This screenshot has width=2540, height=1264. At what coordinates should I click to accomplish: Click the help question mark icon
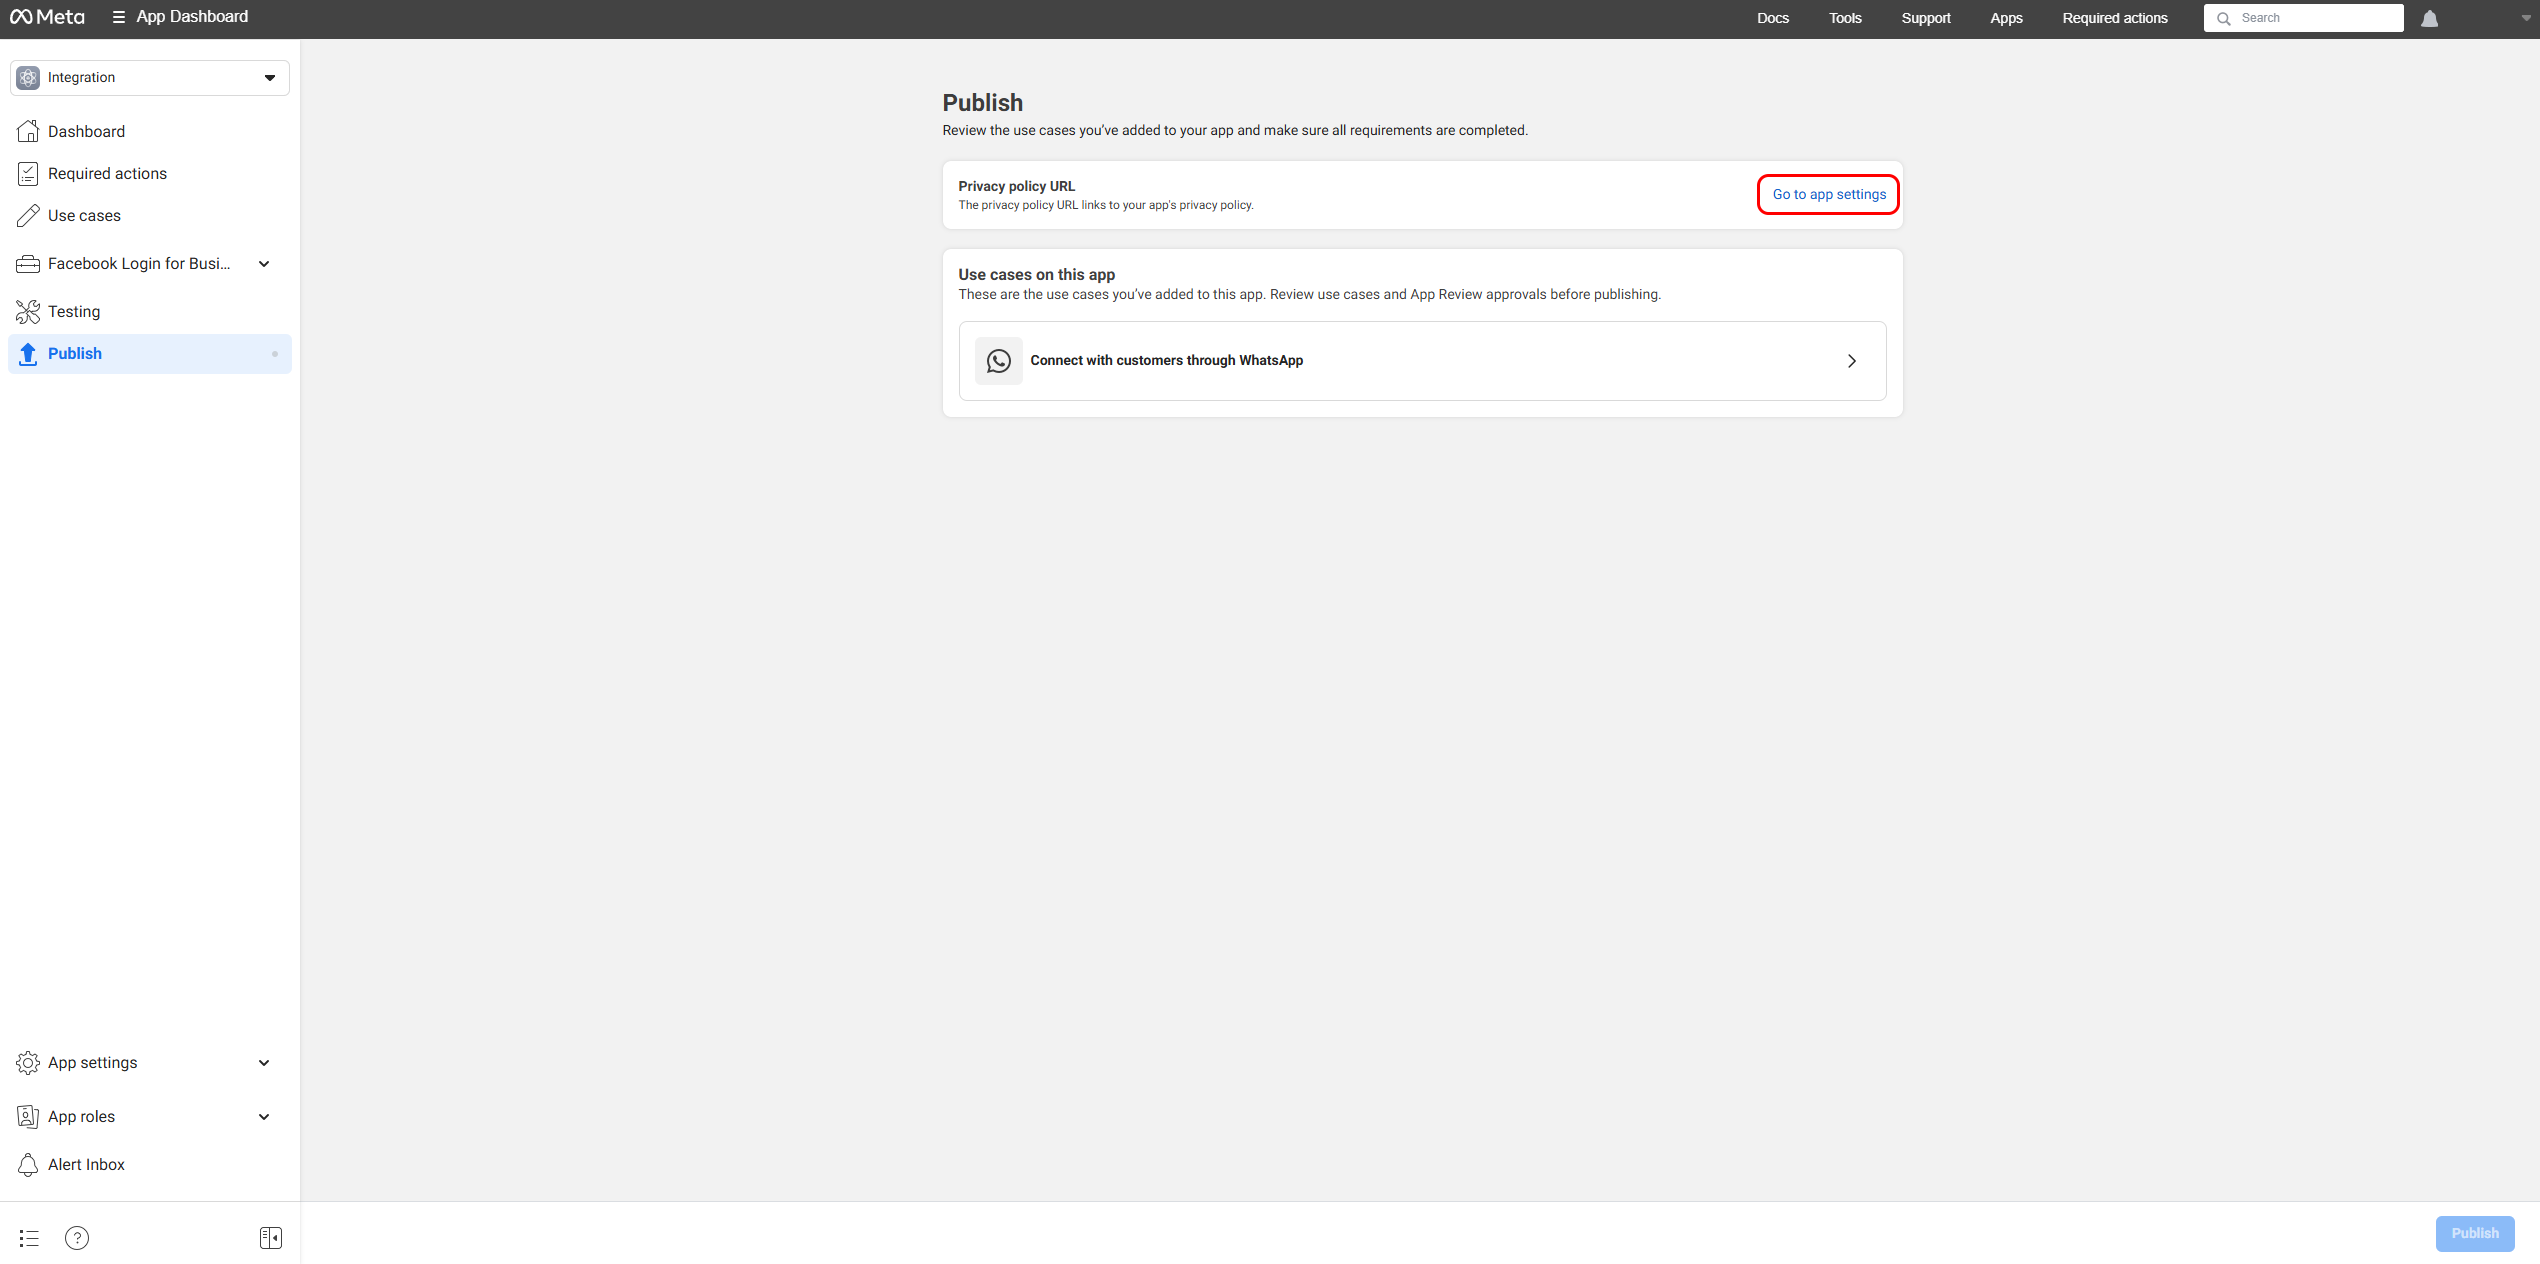click(77, 1238)
